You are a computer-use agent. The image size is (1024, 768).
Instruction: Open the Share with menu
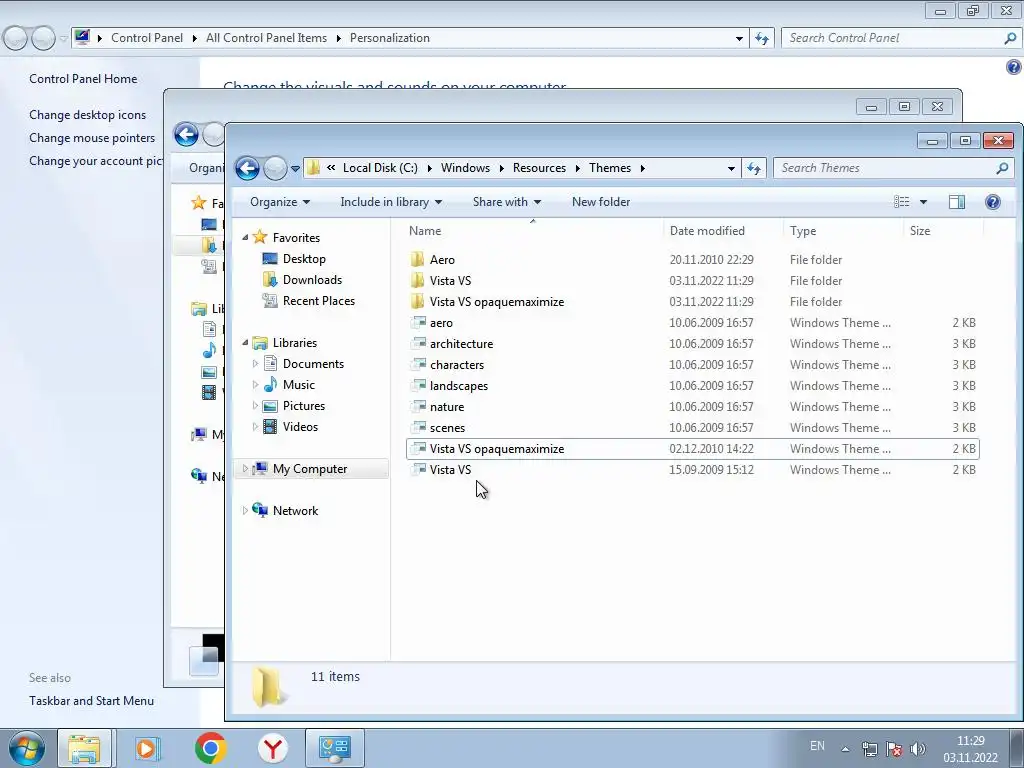[x=507, y=202]
